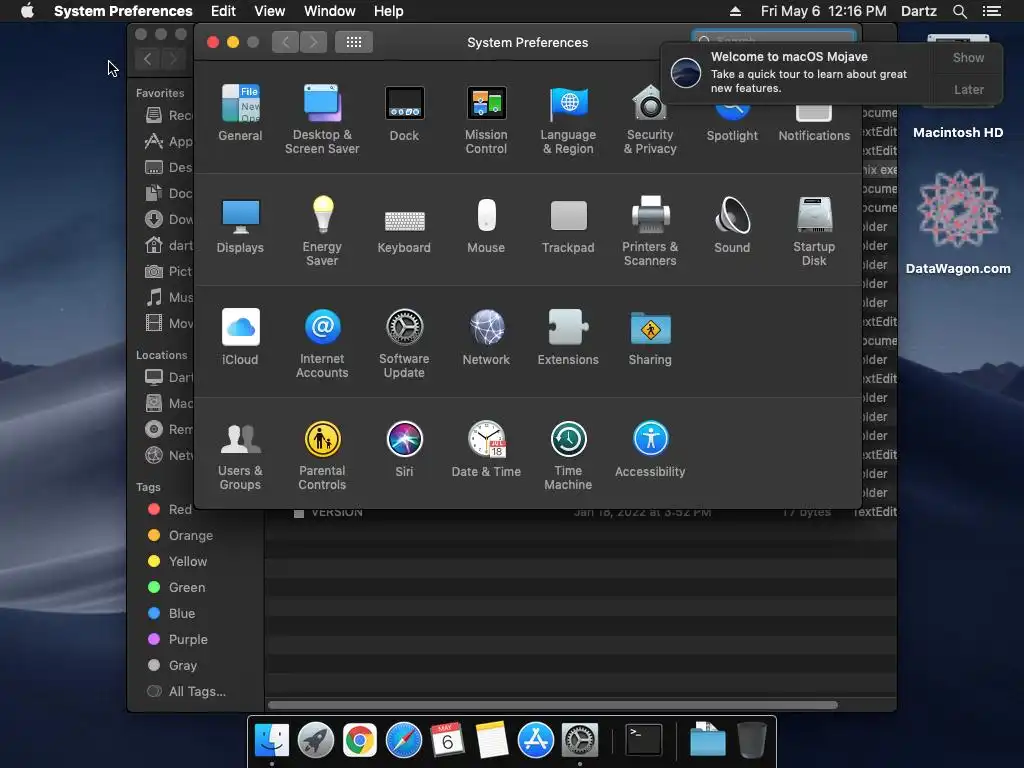The image size is (1024, 768).
Task: Open the Sharing preferences pane
Action: tap(650, 337)
